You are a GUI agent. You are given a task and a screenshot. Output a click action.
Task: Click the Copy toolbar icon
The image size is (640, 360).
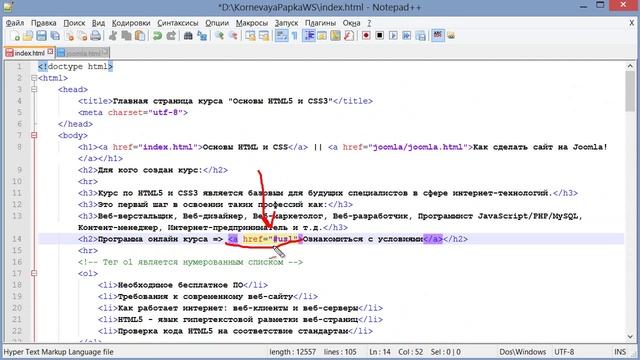tap(127, 36)
